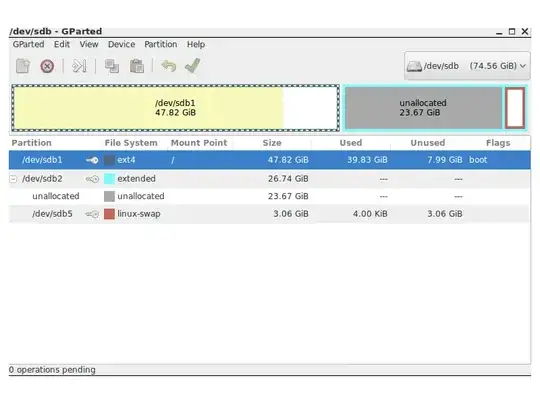Open the GParted menu
The width and height of the screenshot is (540, 405).
point(28,44)
